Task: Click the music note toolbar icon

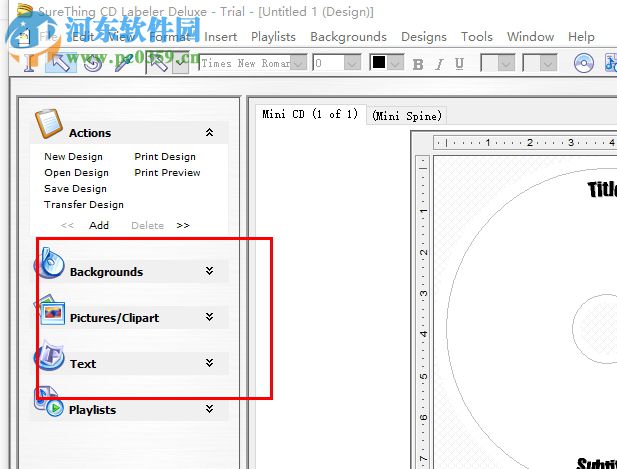Action: point(611,63)
